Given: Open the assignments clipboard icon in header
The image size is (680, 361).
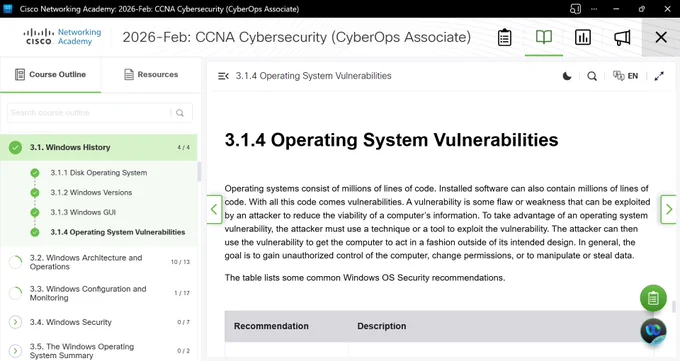Looking at the screenshot, I should [504, 38].
